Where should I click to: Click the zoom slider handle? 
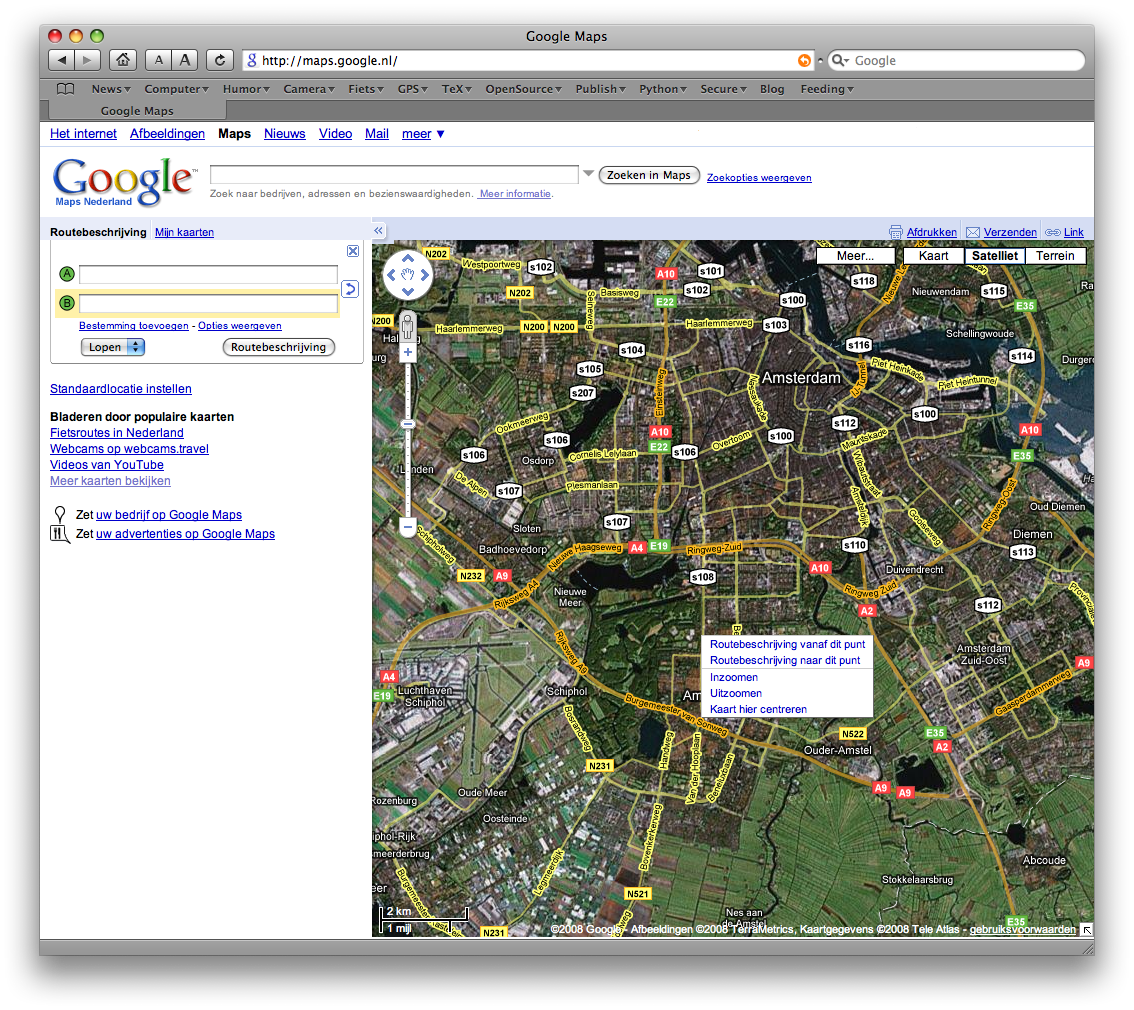pos(408,424)
